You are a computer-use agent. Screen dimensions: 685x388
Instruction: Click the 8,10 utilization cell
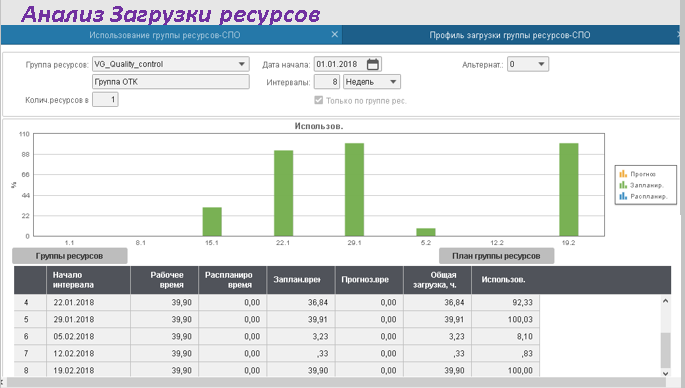[x=505, y=336]
